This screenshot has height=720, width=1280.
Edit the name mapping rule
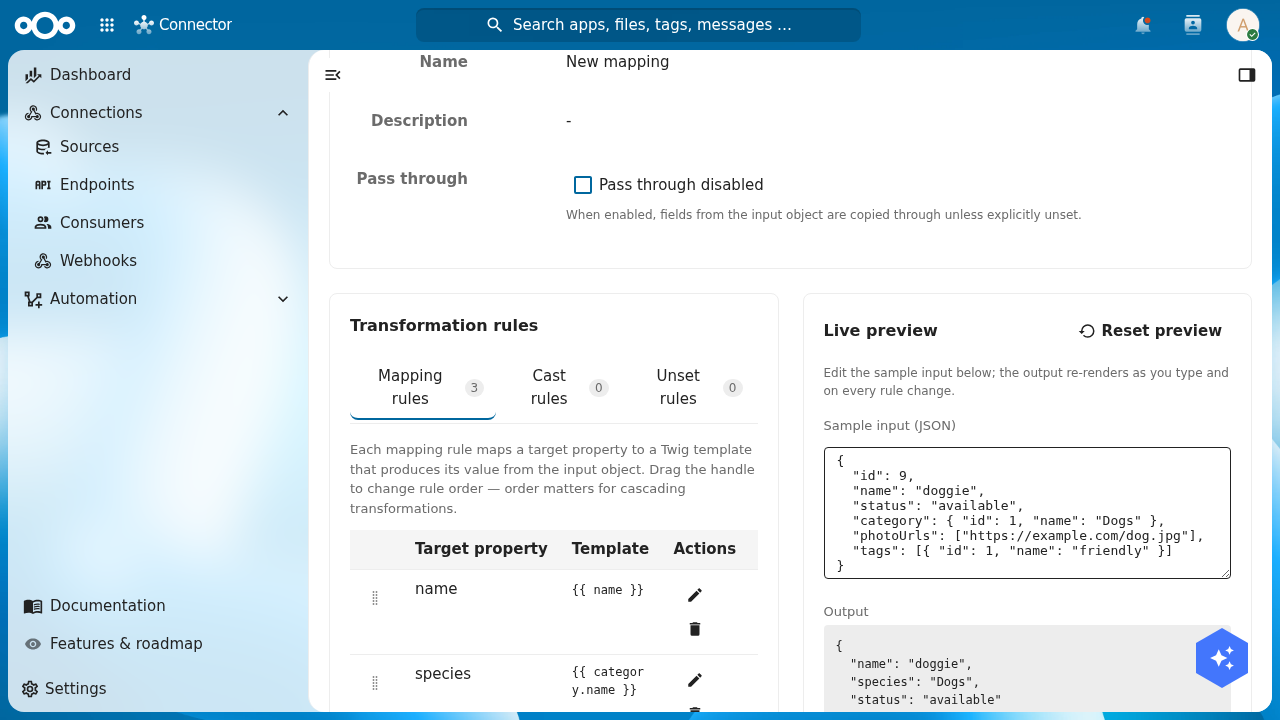click(695, 595)
